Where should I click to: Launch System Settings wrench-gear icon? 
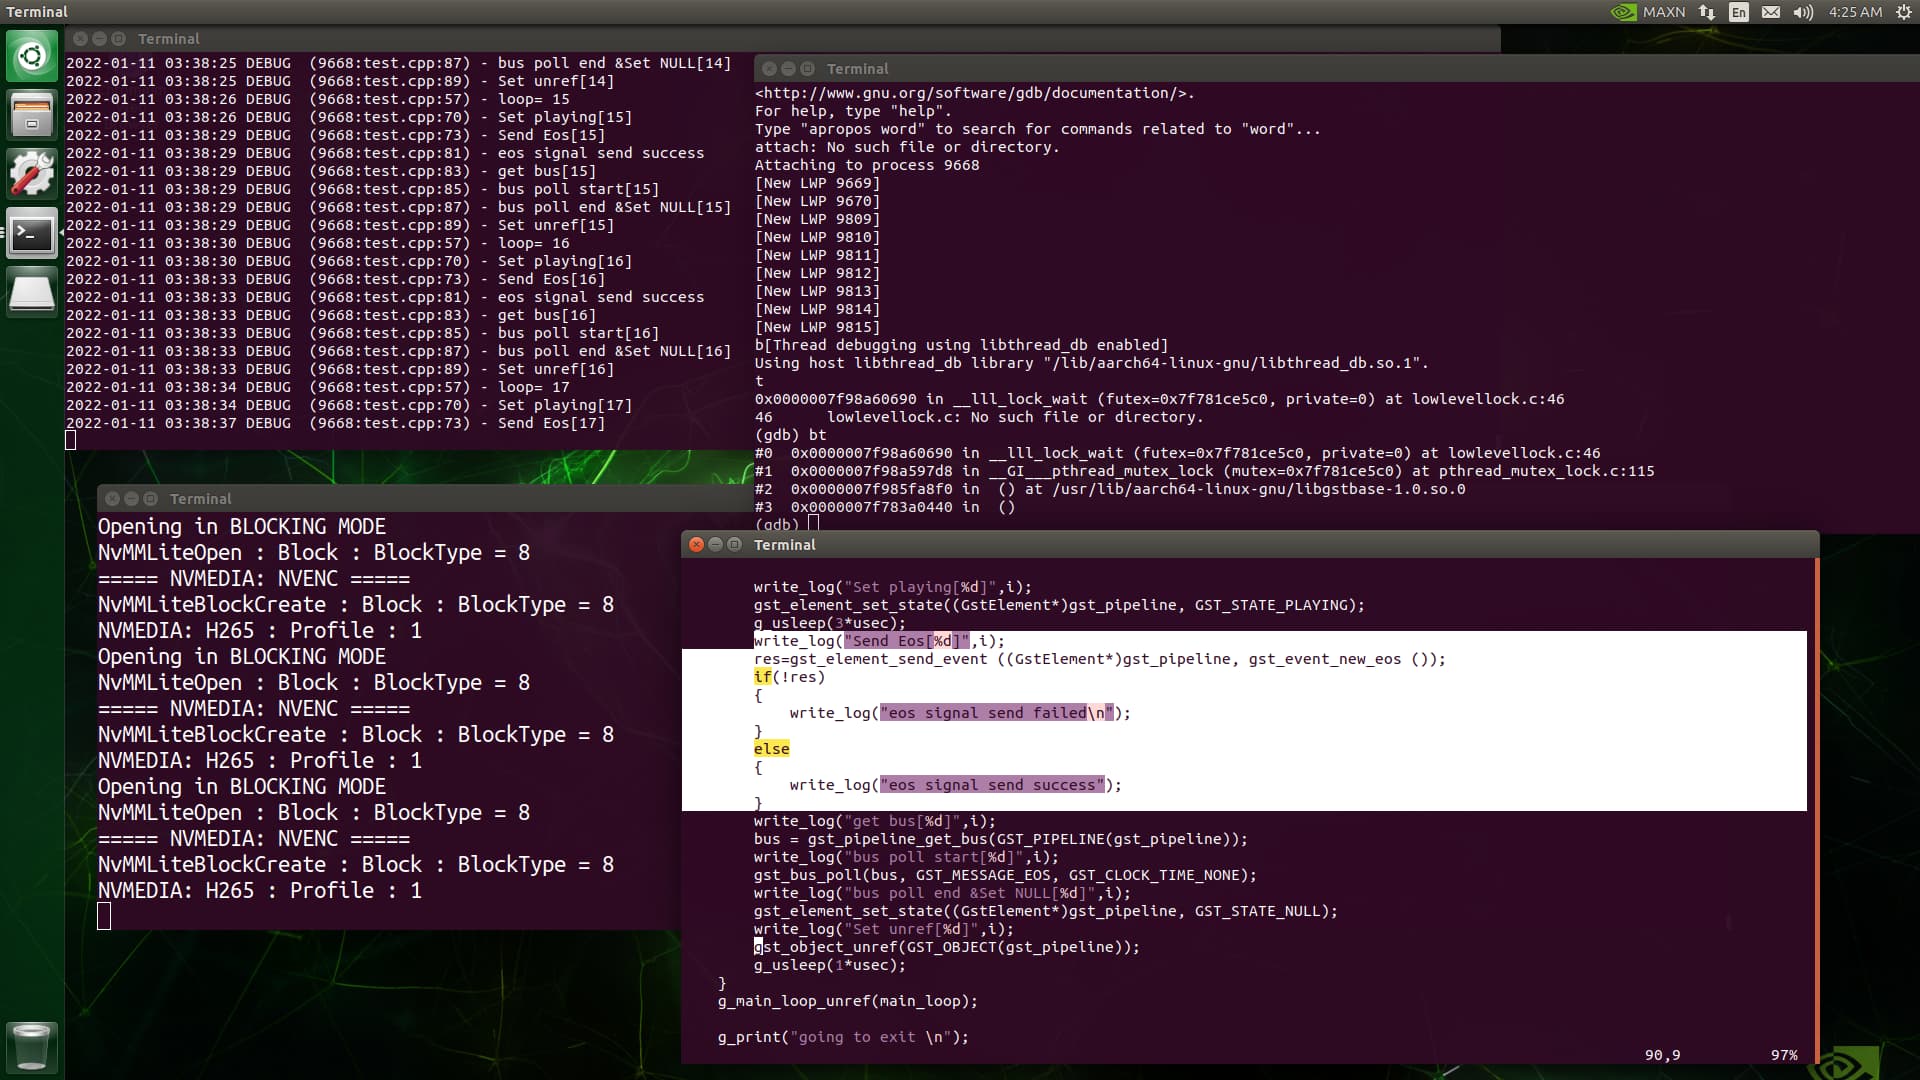click(32, 174)
